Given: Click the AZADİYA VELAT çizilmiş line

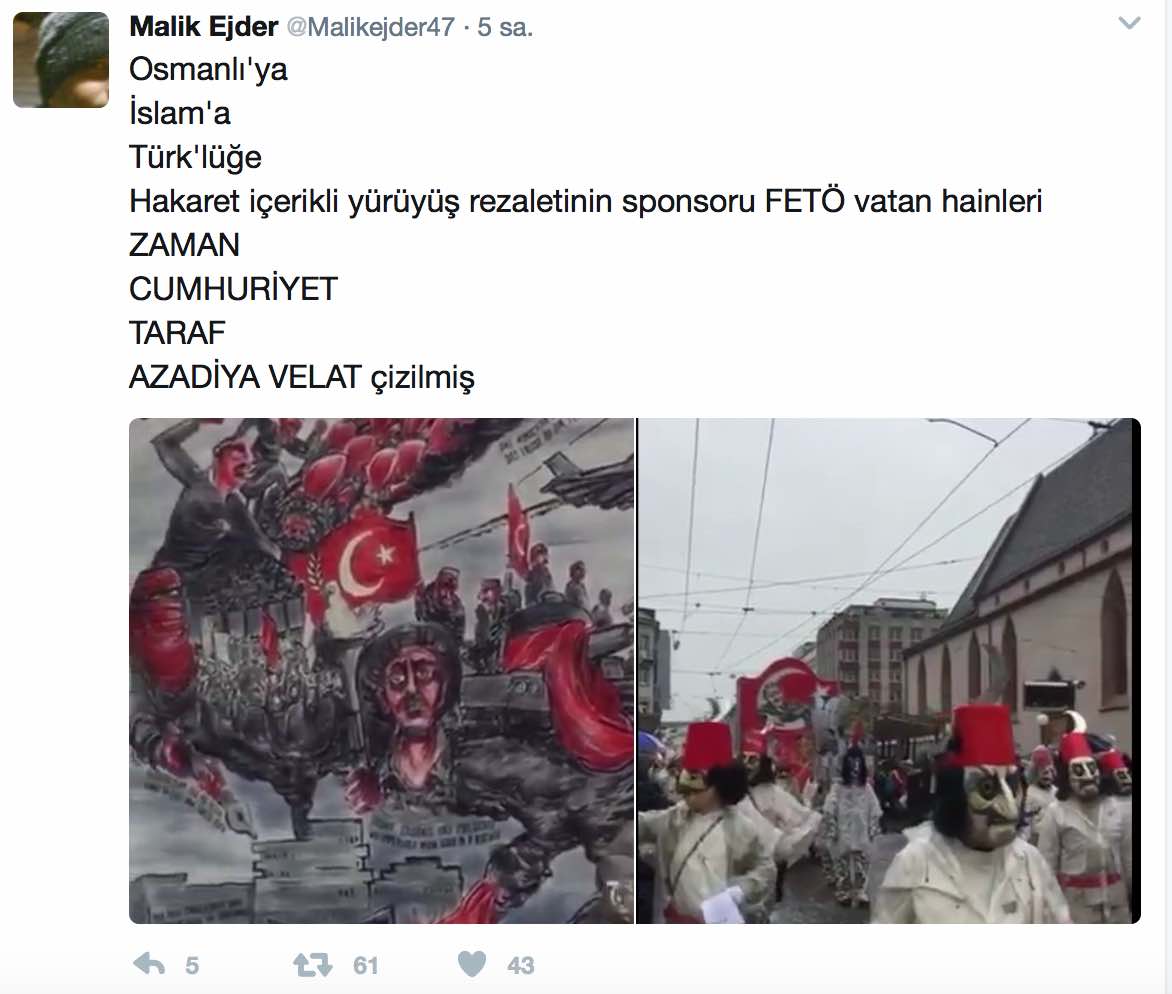Looking at the screenshot, I should (302, 378).
